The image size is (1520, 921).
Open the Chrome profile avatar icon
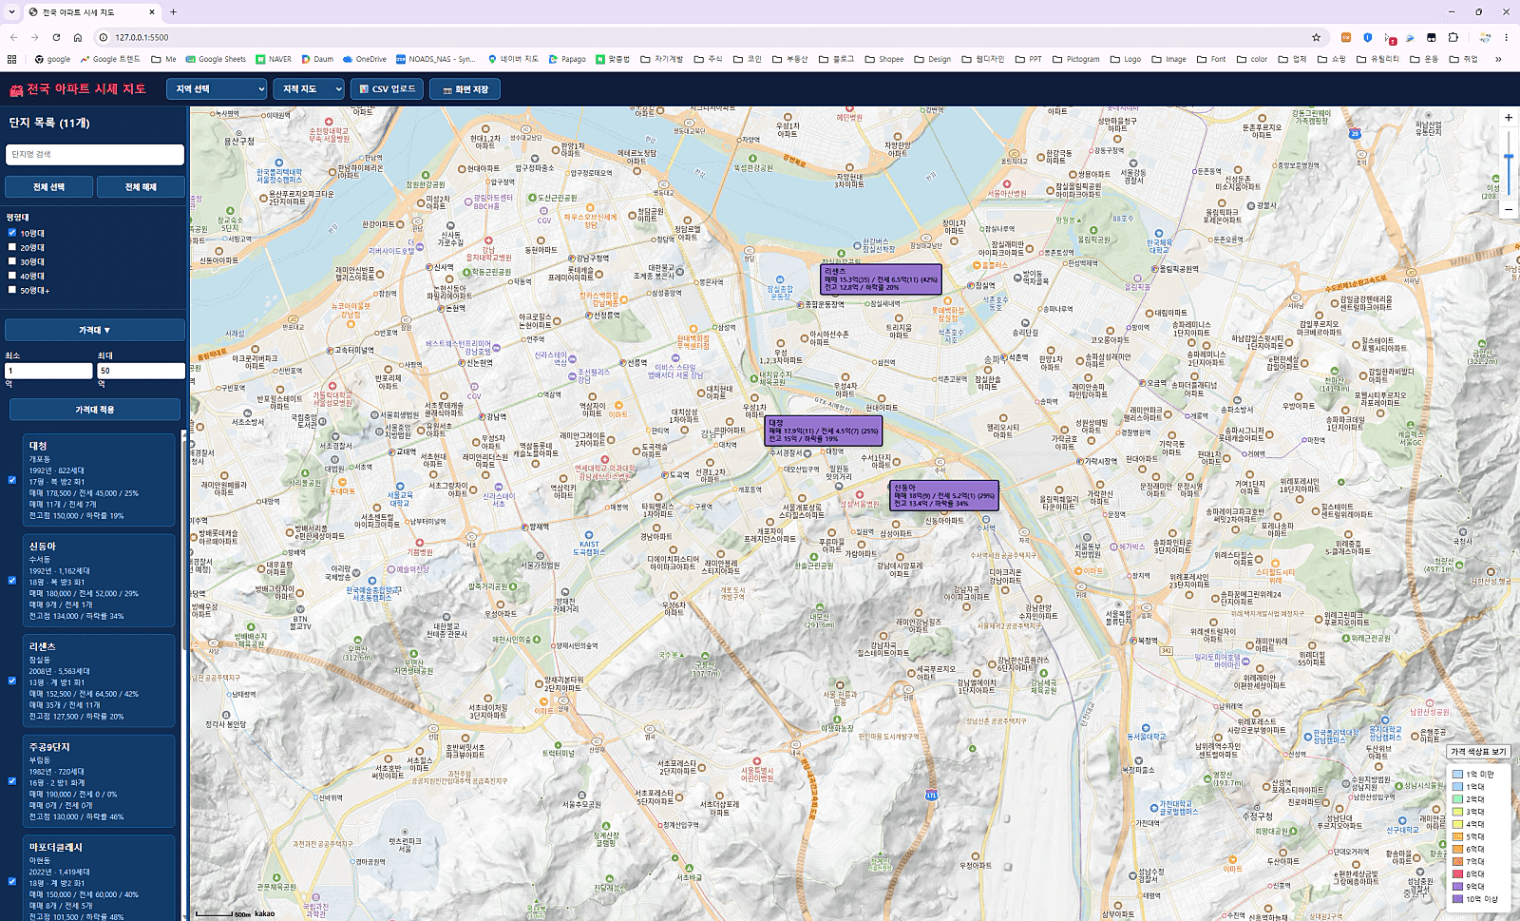(x=1485, y=37)
